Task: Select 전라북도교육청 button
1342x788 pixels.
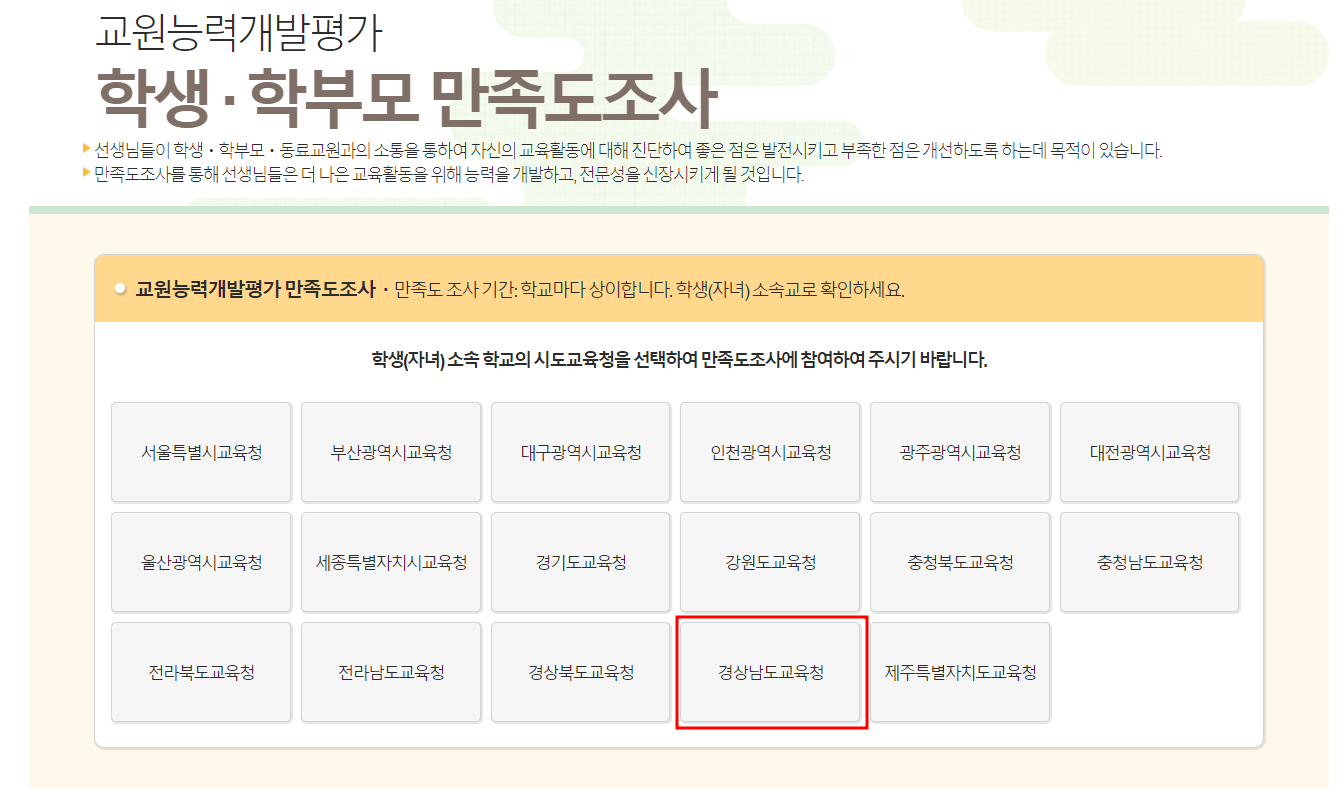Action: [x=201, y=672]
